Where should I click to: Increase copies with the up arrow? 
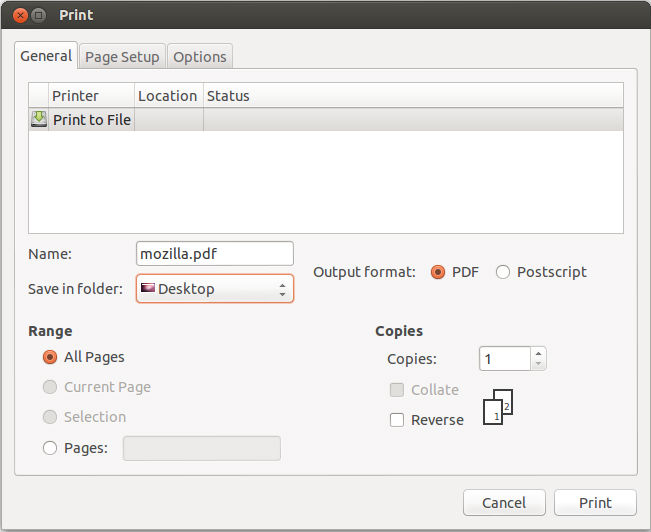pyautogui.click(x=538, y=353)
